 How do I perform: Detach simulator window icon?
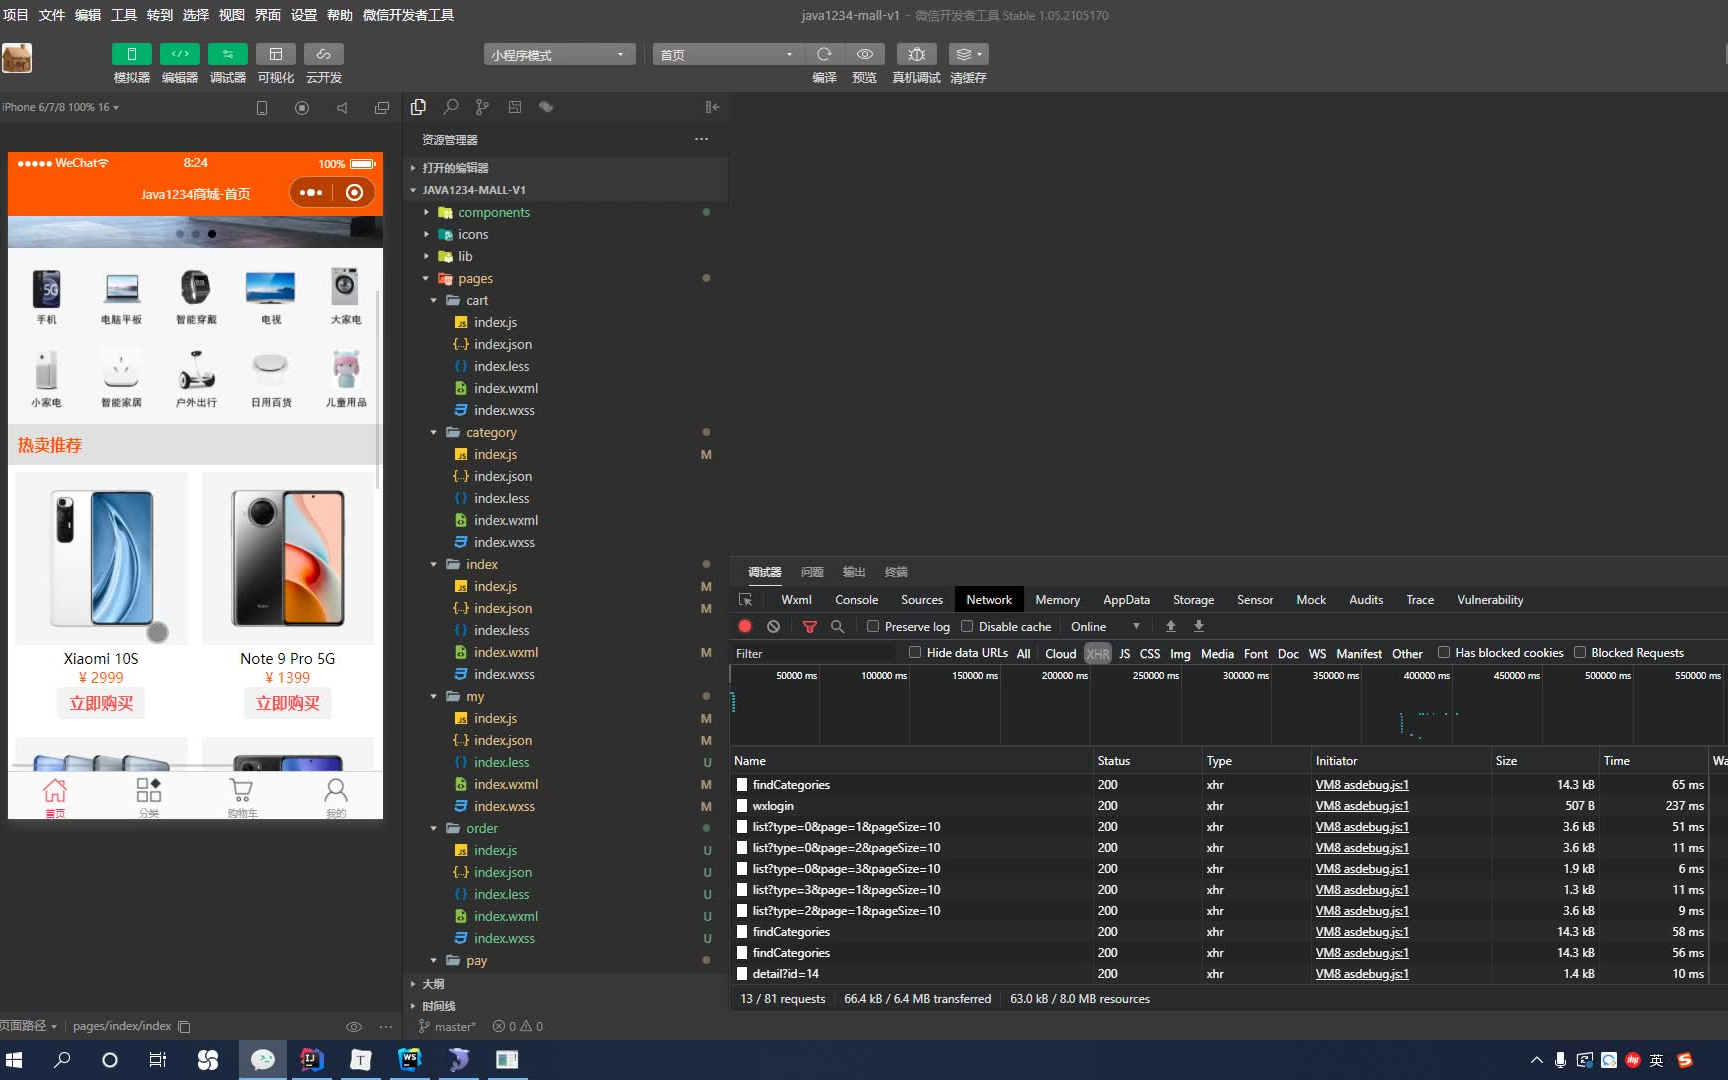(382, 107)
